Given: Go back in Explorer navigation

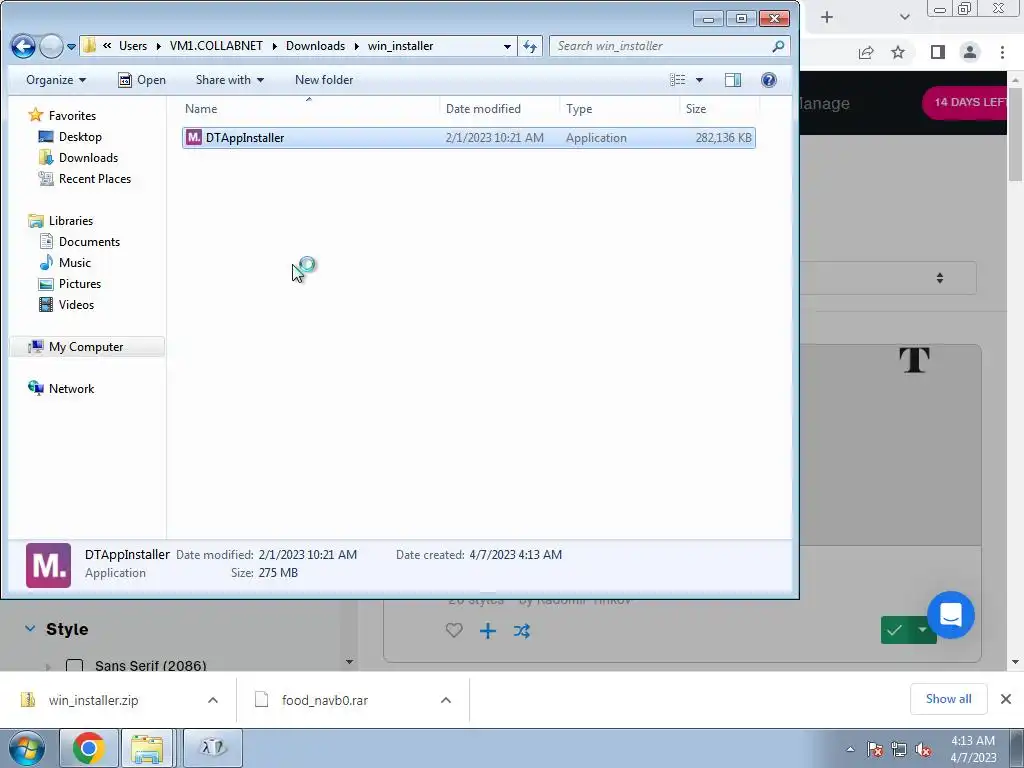Looking at the screenshot, I should [x=23, y=46].
